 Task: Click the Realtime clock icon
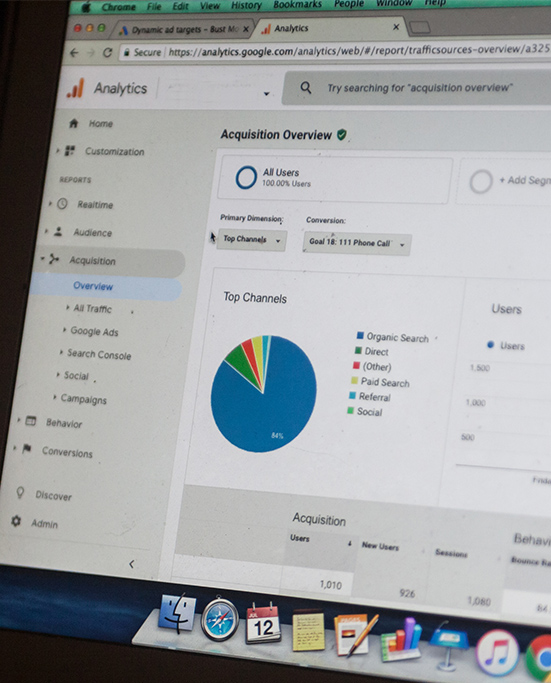click(62, 203)
